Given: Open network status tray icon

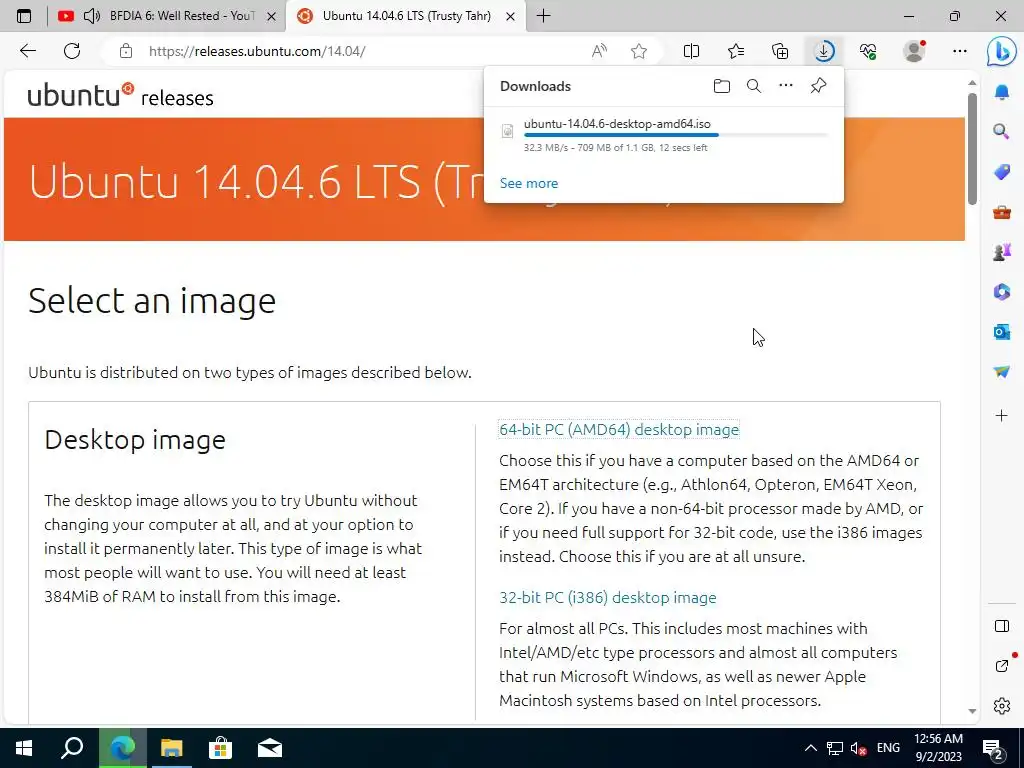Looking at the screenshot, I should 834,748.
